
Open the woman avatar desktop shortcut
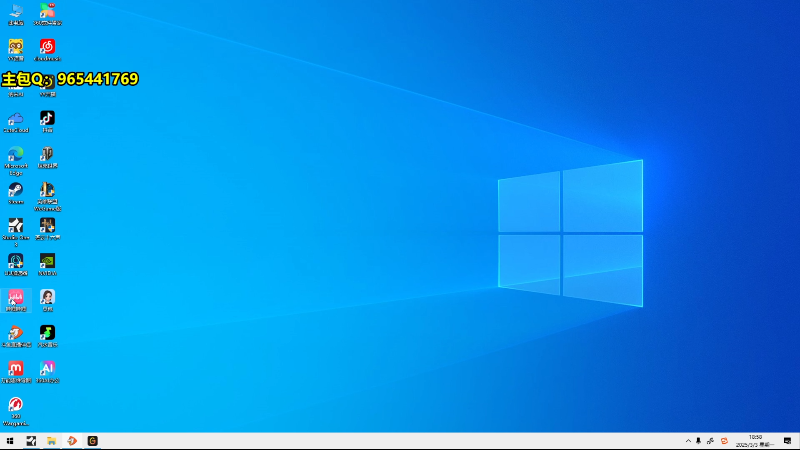[x=47, y=300]
